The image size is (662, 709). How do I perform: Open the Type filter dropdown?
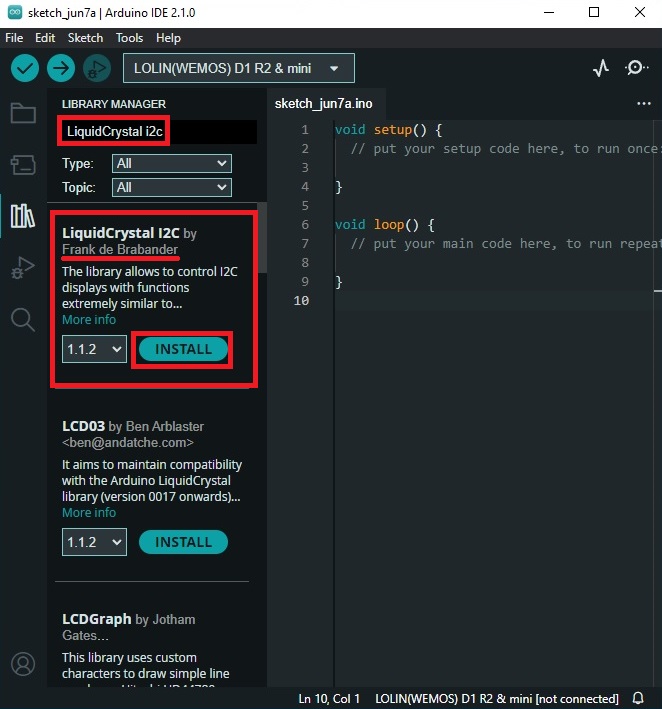(x=172, y=163)
